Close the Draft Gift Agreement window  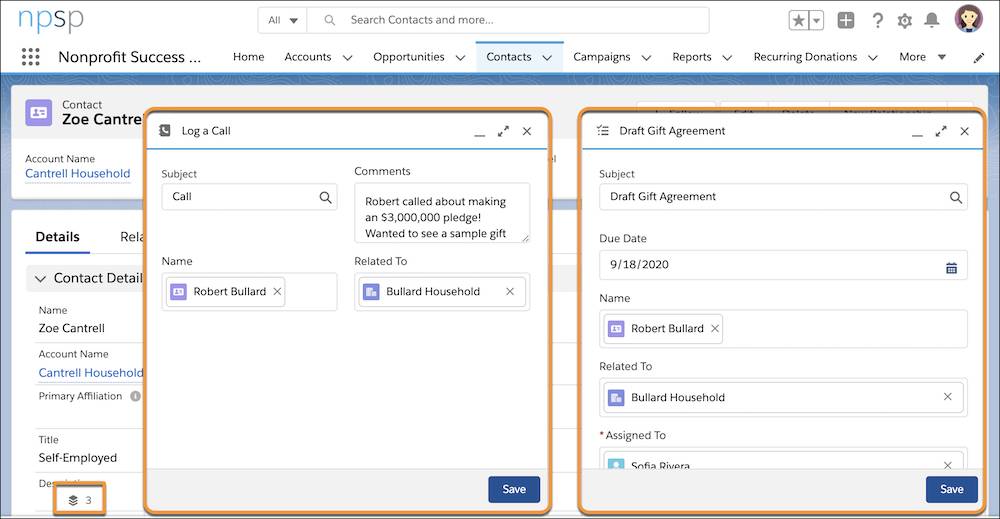[x=964, y=131]
